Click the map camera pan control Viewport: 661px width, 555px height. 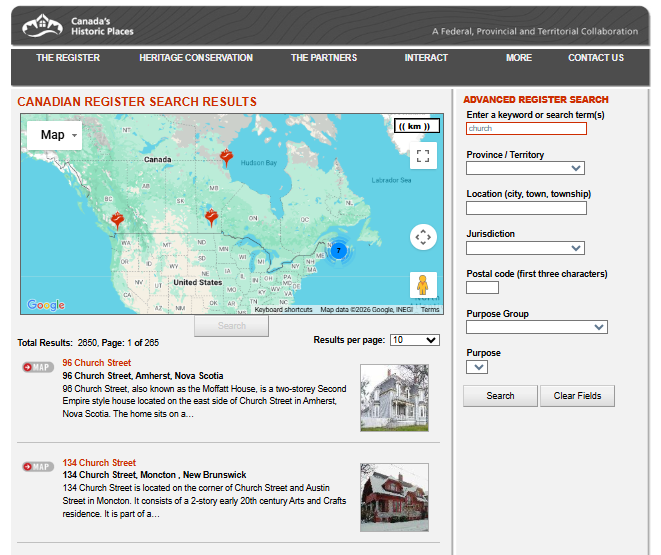[423, 237]
